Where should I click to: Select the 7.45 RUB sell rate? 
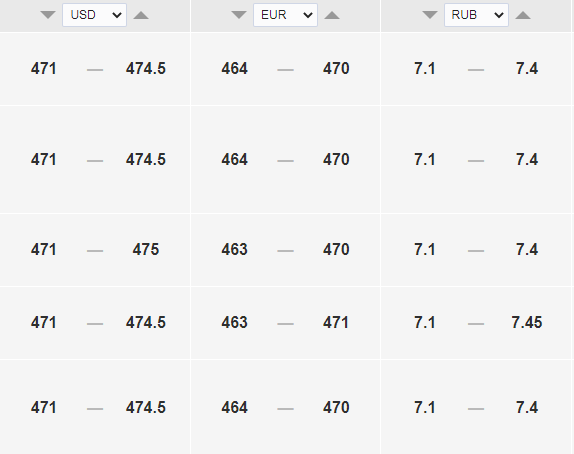[527, 323]
